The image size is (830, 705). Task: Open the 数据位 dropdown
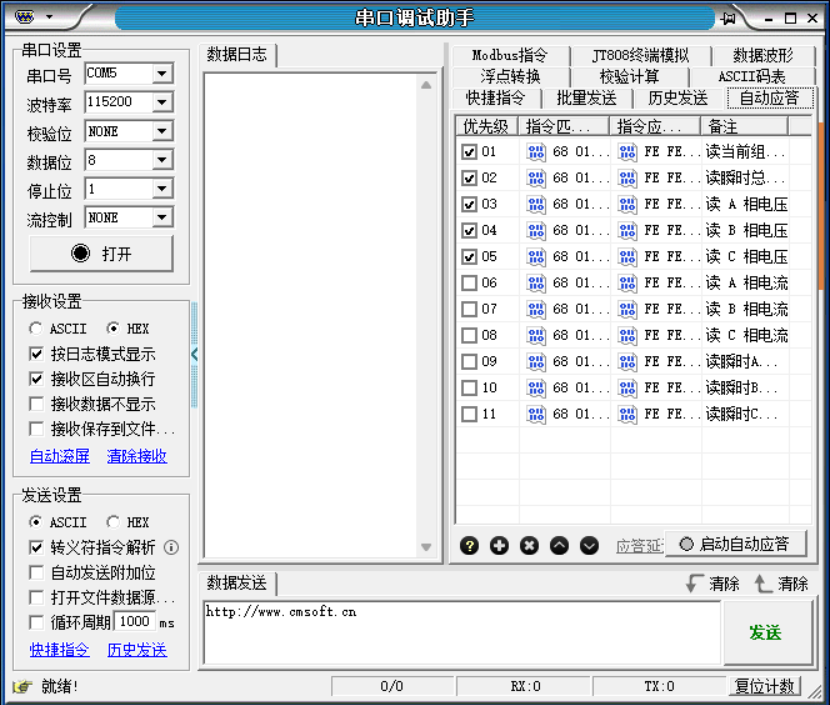(162, 159)
